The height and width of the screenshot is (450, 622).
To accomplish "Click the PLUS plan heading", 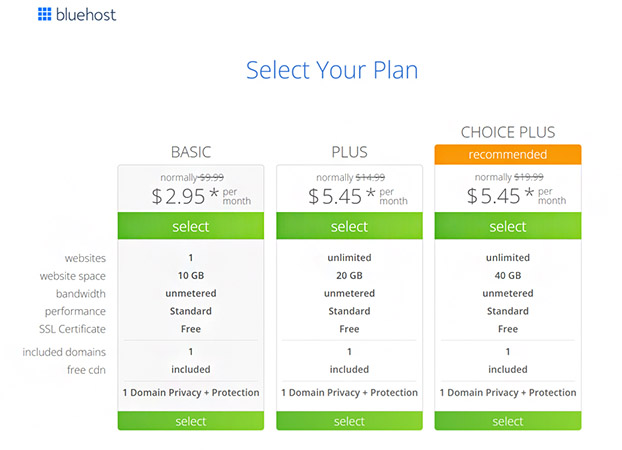I will click(x=349, y=152).
